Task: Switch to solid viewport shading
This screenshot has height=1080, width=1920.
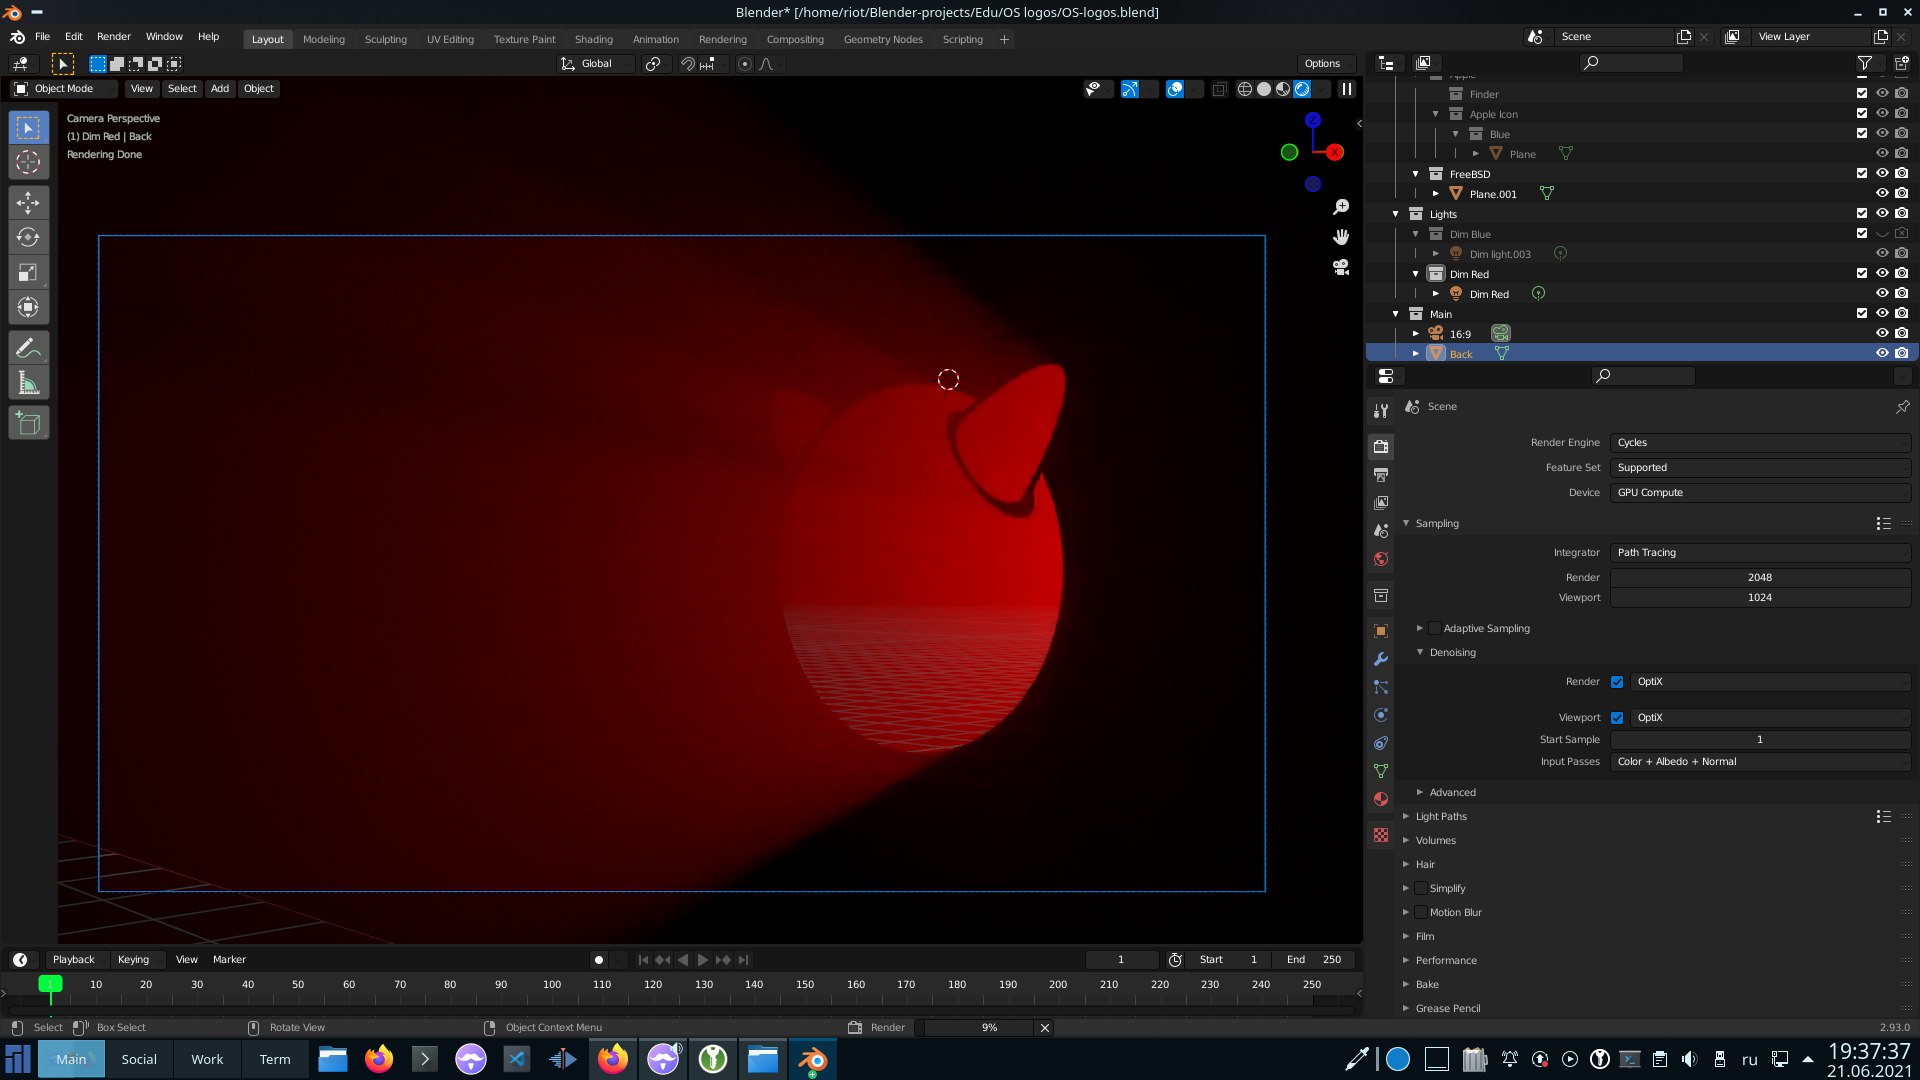Action: [x=1264, y=89]
